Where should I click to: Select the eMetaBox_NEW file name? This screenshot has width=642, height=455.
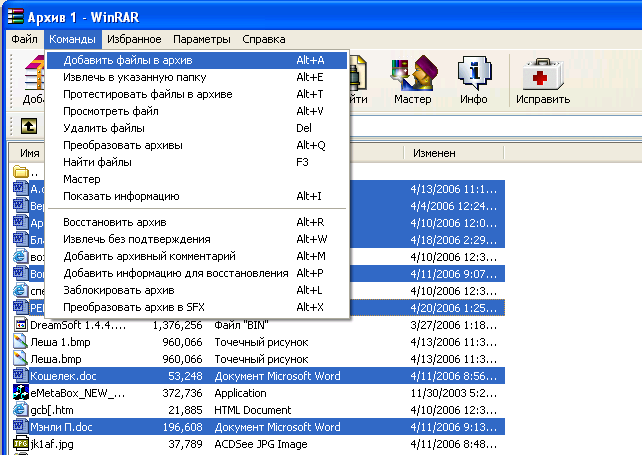[77, 393]
